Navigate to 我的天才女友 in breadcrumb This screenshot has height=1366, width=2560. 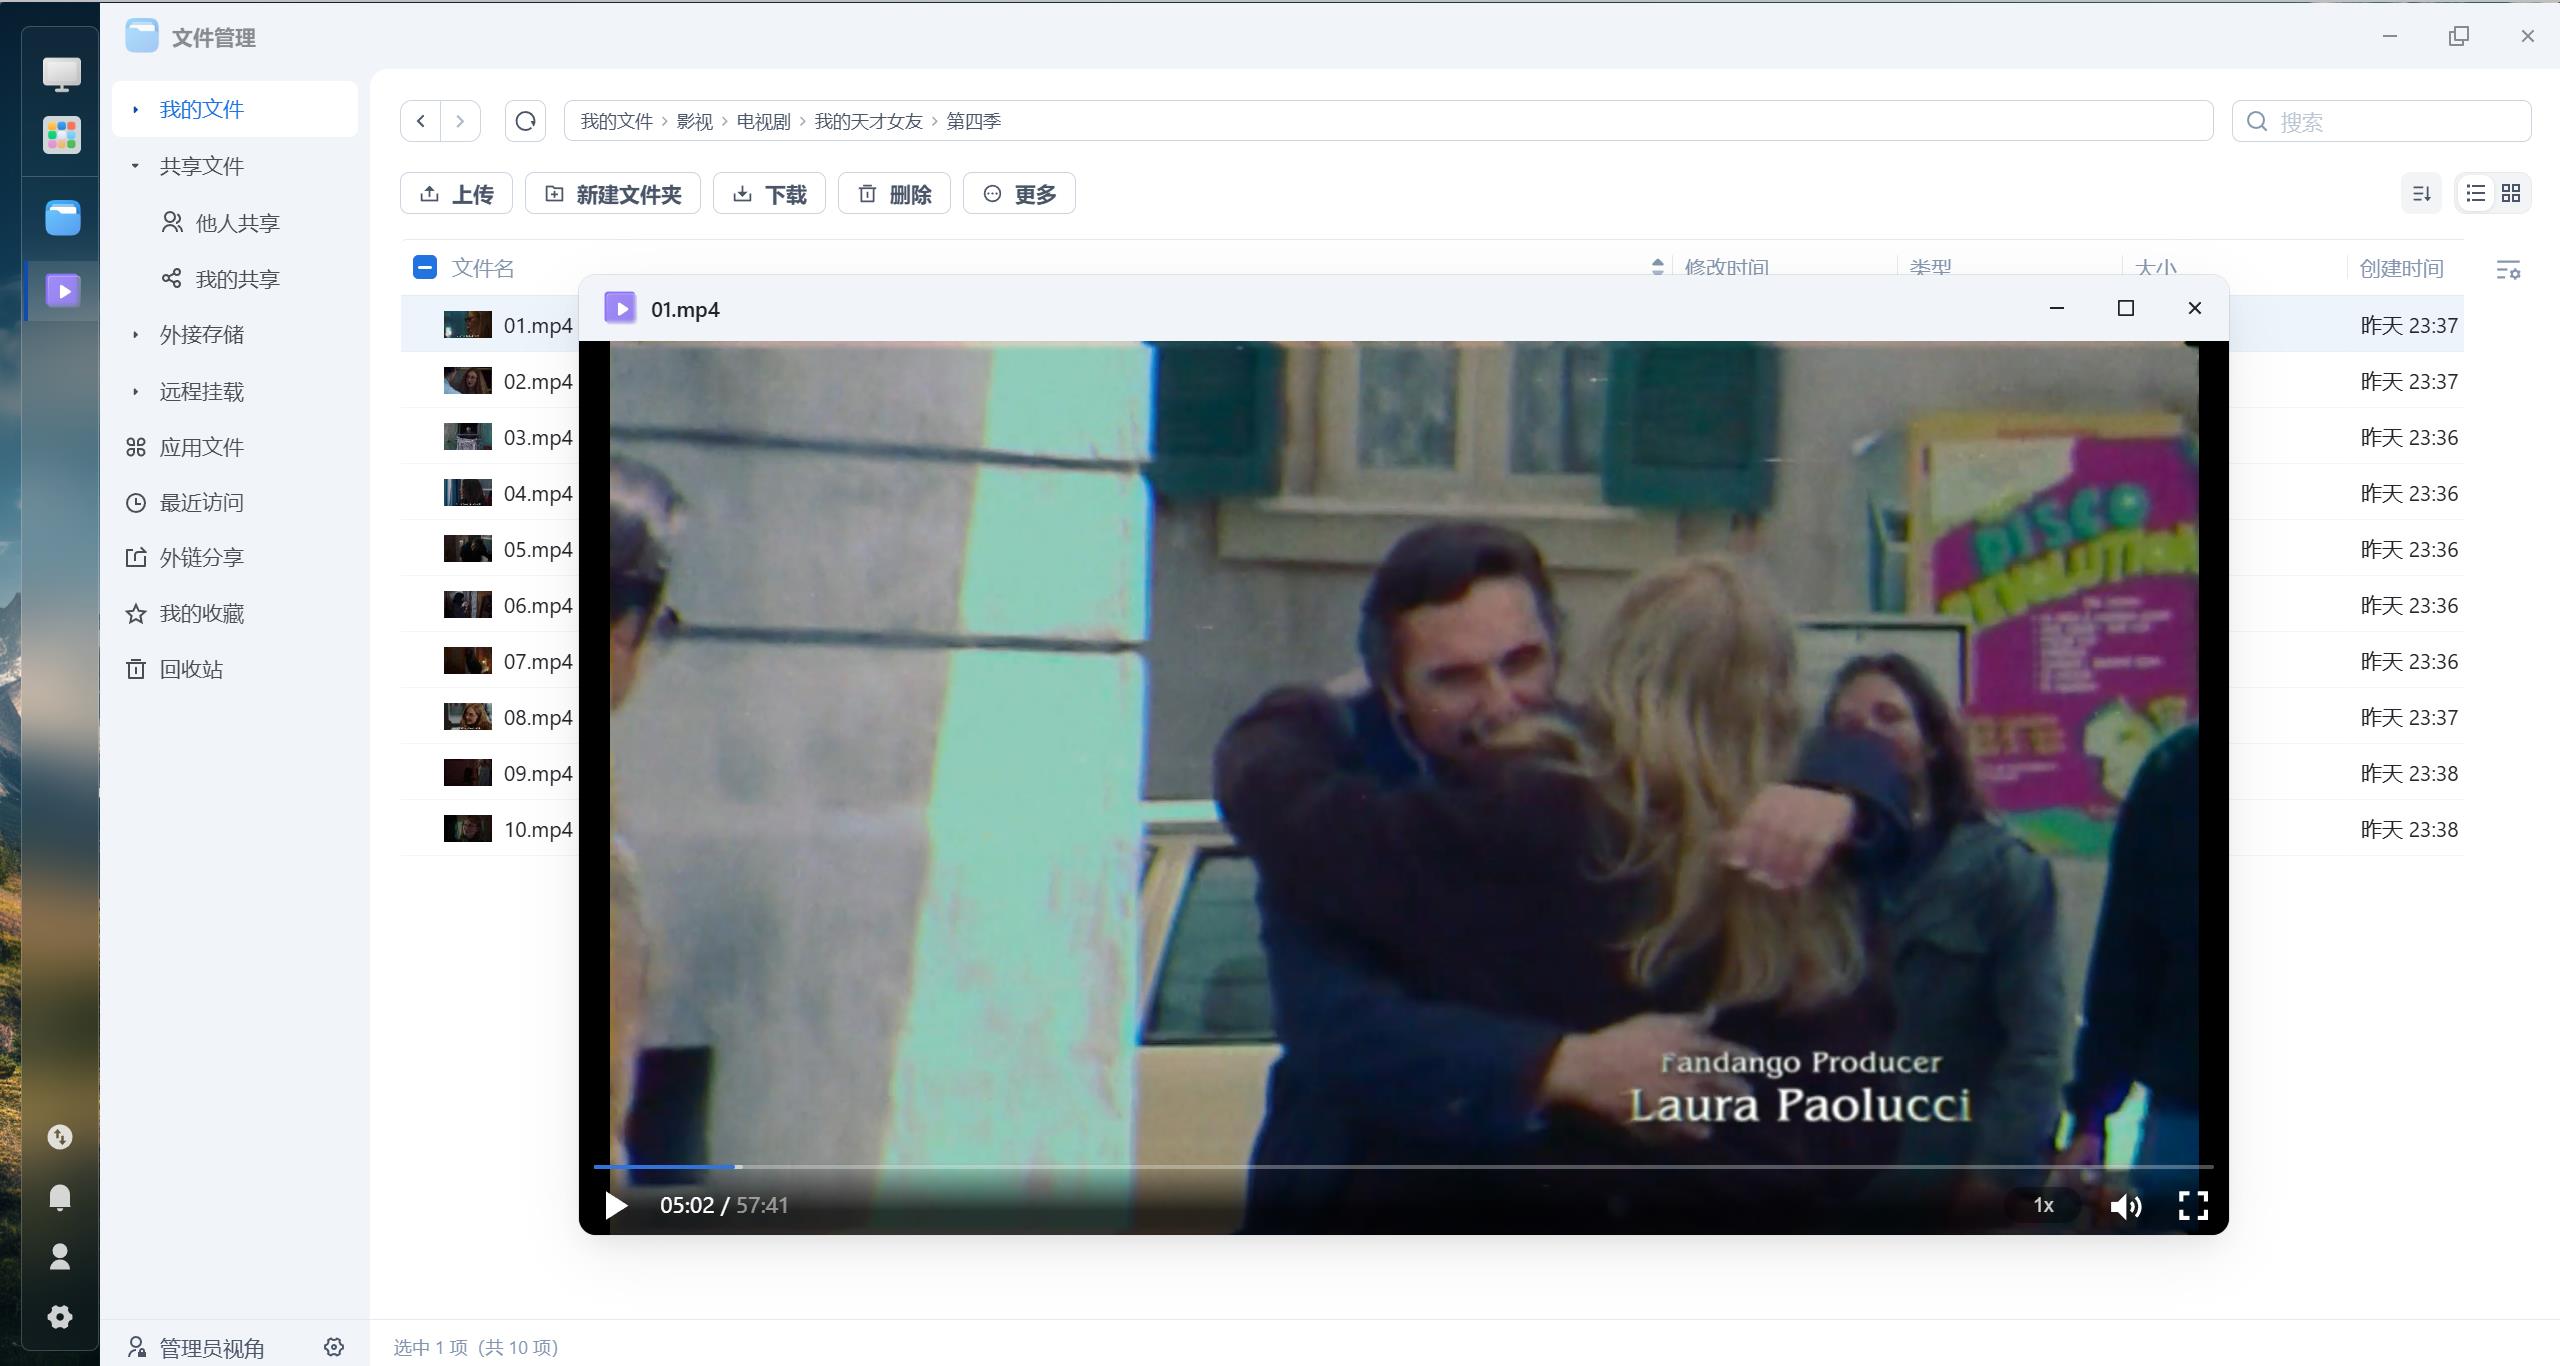click(x=868, y=121)
